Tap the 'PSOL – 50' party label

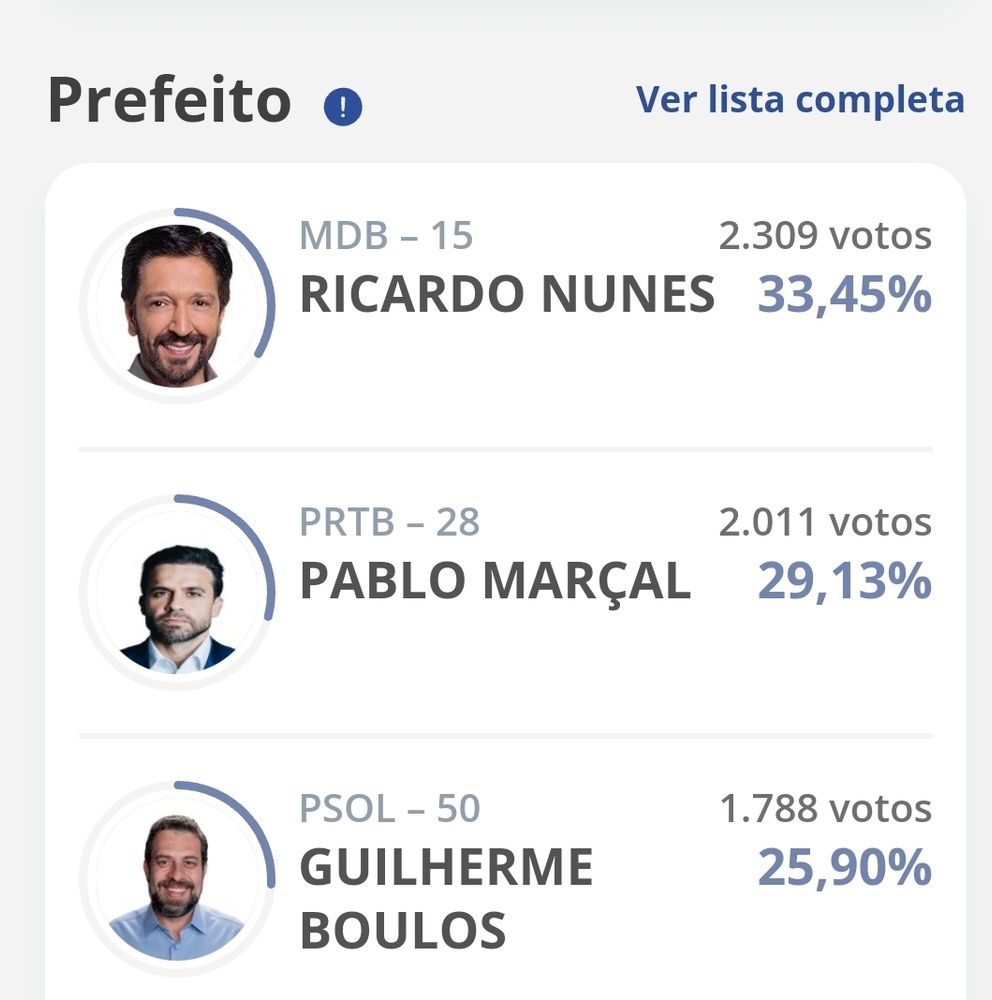(389, 808)
